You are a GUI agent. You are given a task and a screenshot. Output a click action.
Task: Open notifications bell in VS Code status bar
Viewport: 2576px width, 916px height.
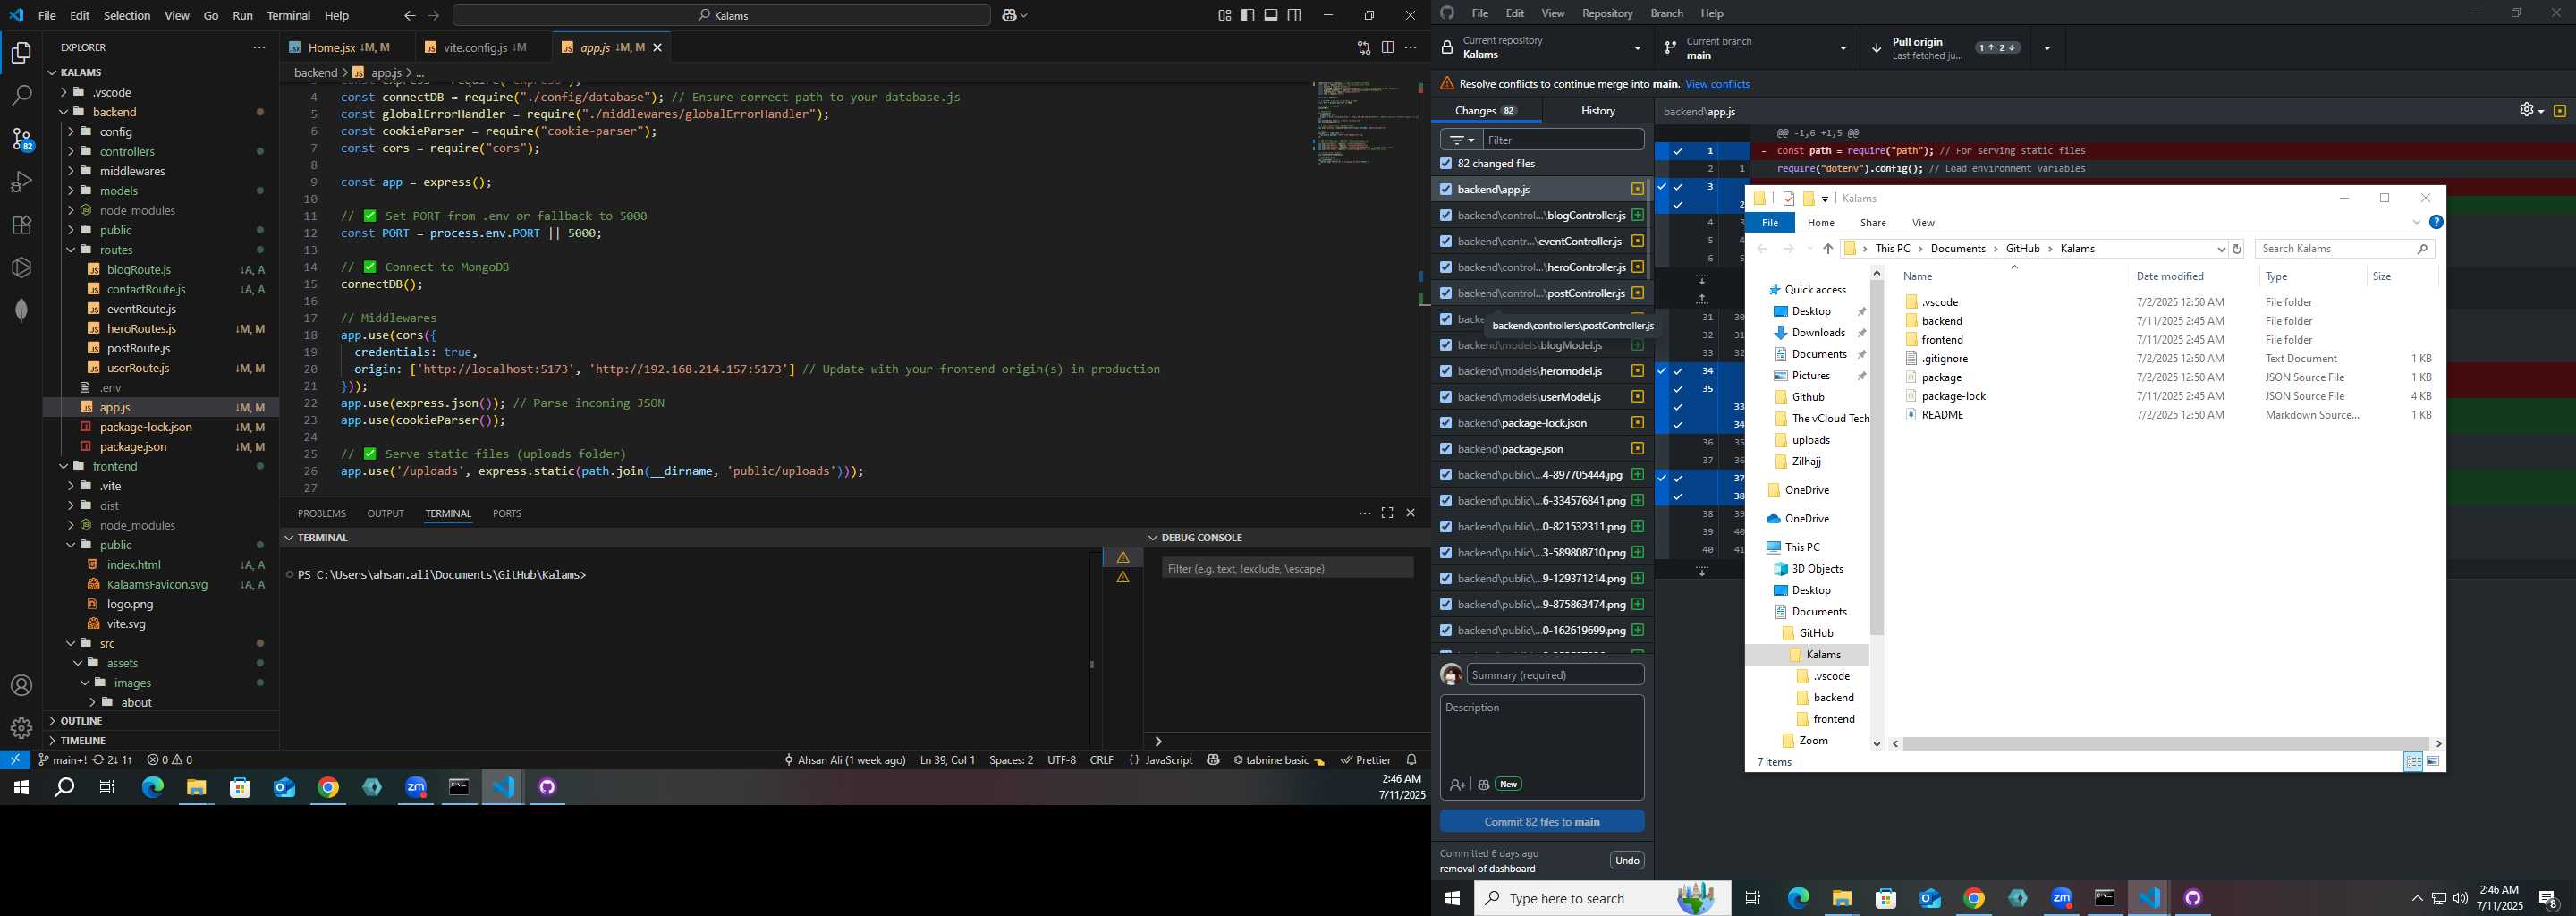[x=1411, y=760]
